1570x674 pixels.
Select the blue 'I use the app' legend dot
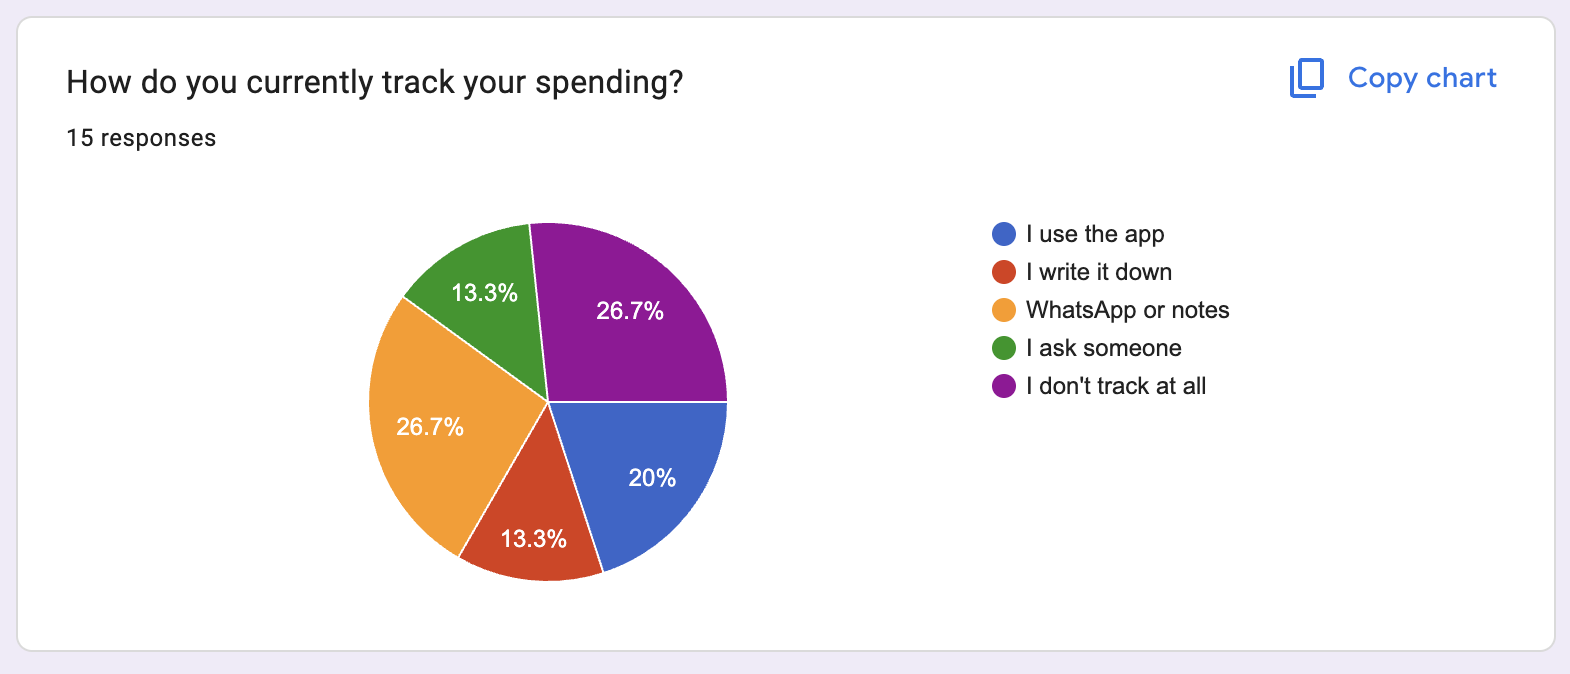pyautogui.click(x=1004, y=234)
